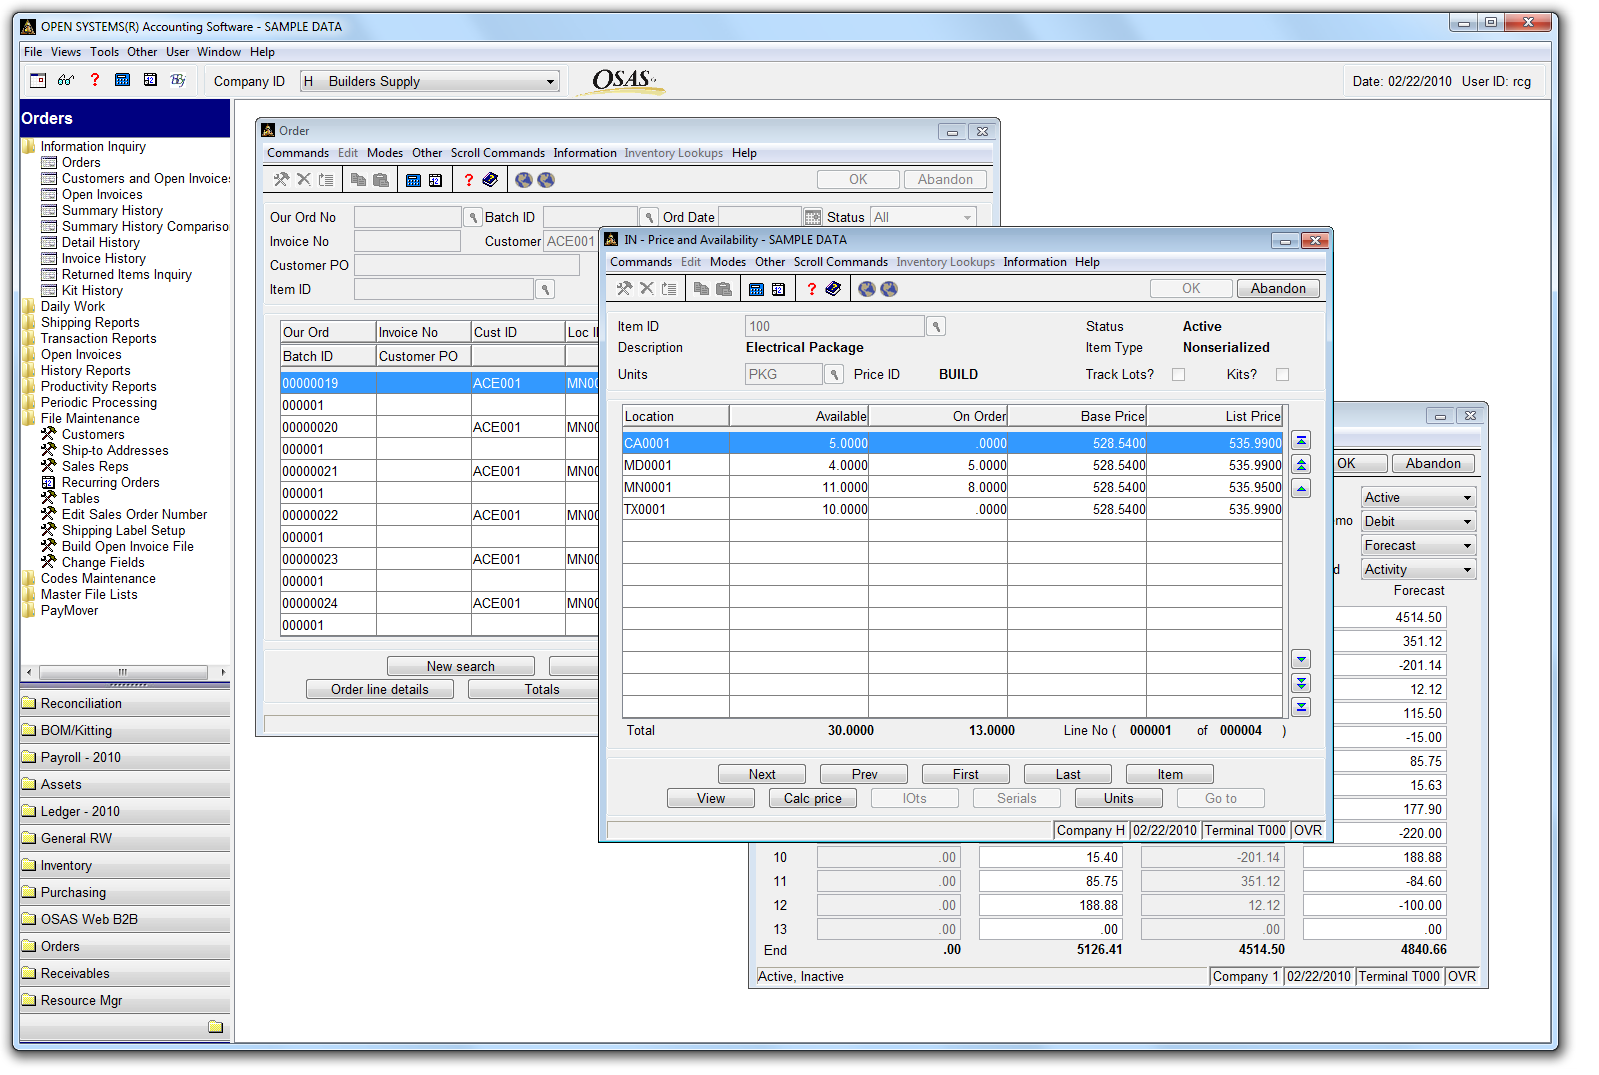Screen dimensions: 1599x1075
Task: Open calendar icon in Price and Availability toolbar
Action: click(778, 289)
